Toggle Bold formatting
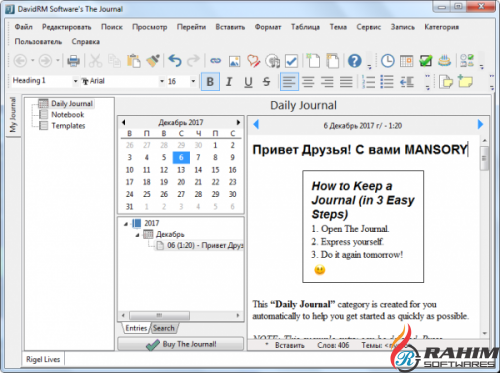The height and width of the screenshot is (373, 500). pyautogui.click(x=210, y=81)
